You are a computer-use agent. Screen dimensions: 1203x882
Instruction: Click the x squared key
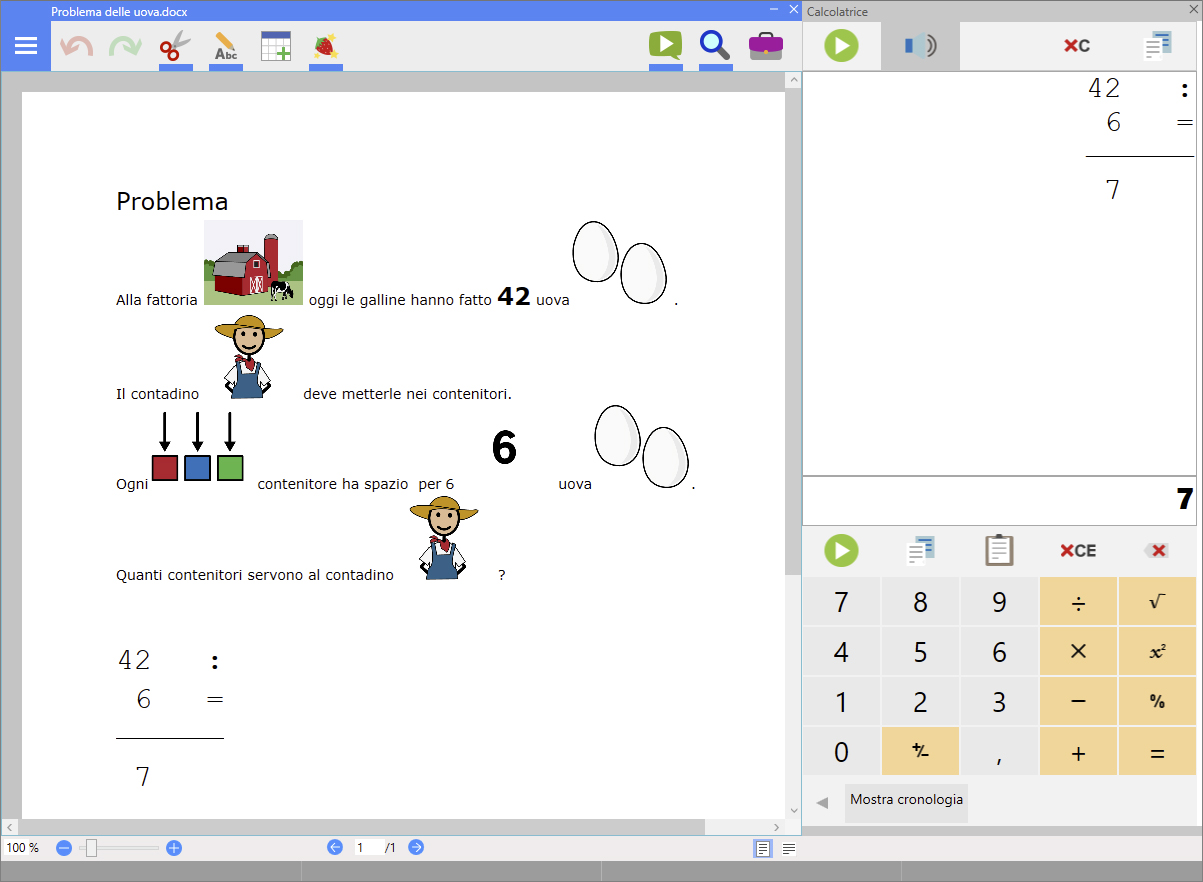coord(1157,651)
